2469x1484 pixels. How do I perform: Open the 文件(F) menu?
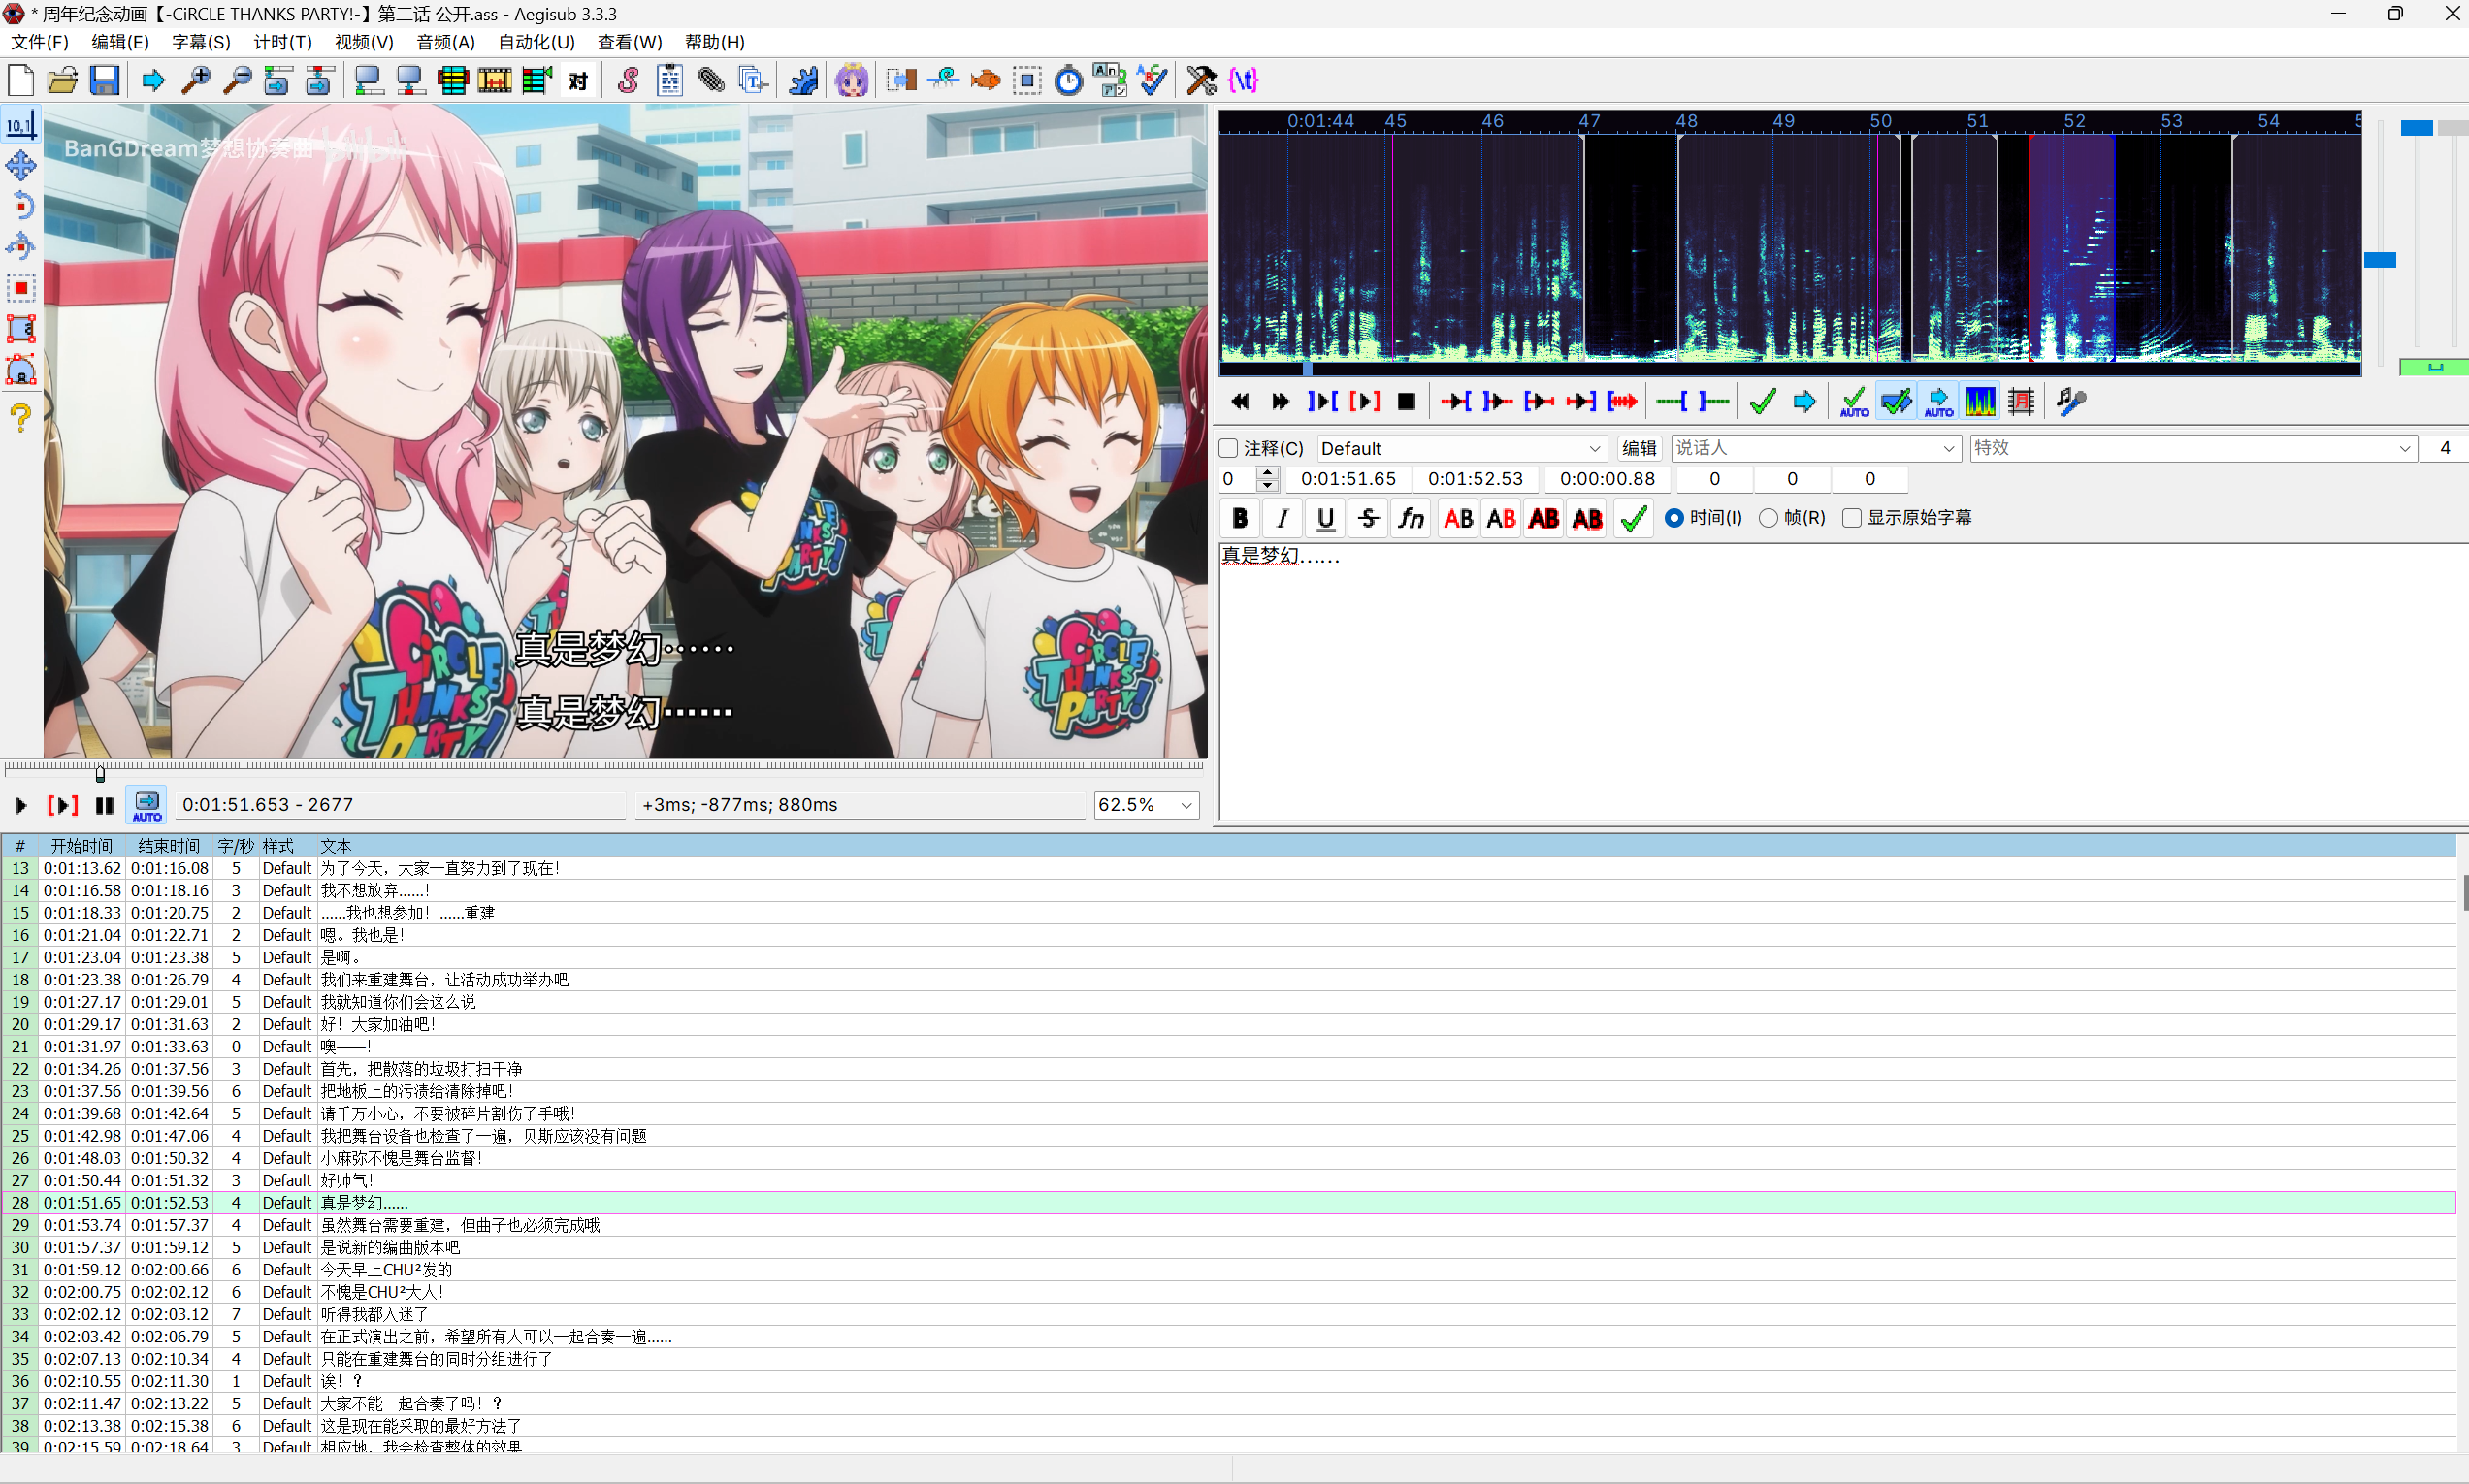[x=40, y=42]
